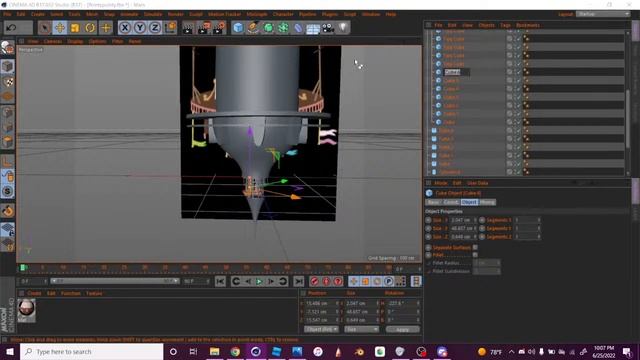
Task: Toggle Snap S icon in left sidebar
Action: click(7, 191)
